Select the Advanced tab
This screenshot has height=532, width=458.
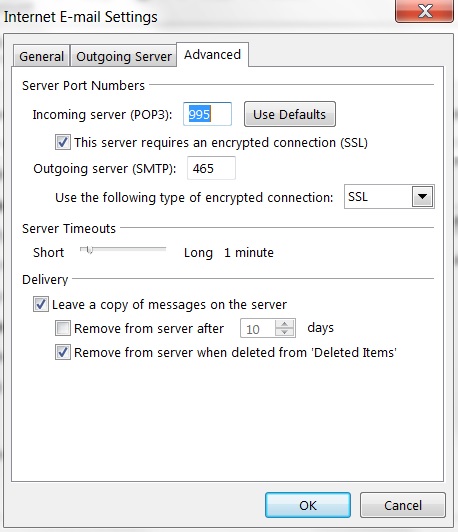[x=212, y=55]
